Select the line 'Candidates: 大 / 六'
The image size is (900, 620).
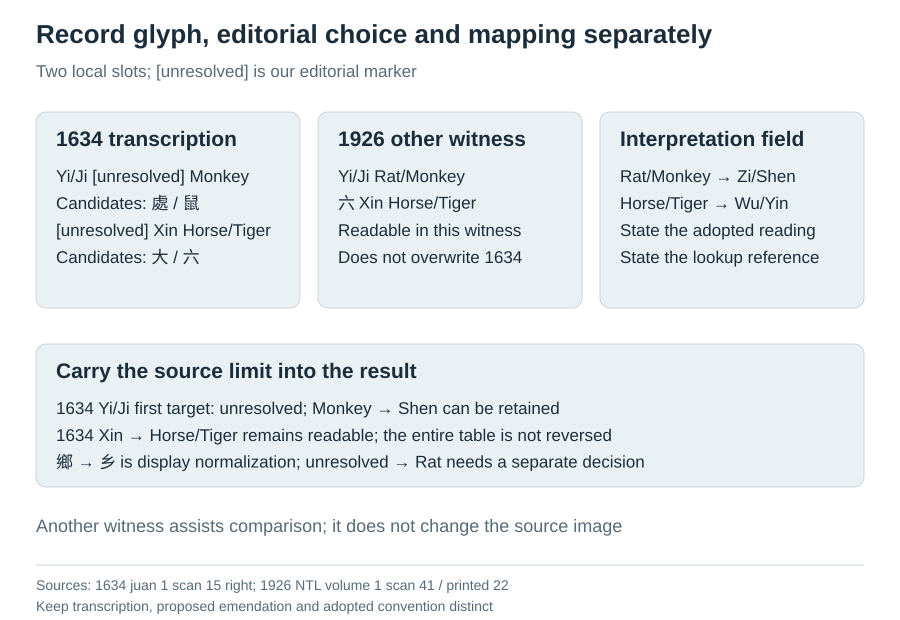click(127, 257)
